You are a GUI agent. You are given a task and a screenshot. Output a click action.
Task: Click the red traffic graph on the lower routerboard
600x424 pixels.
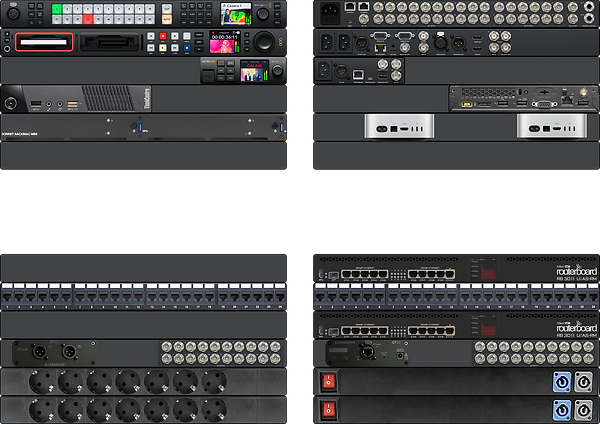[488, 329]
